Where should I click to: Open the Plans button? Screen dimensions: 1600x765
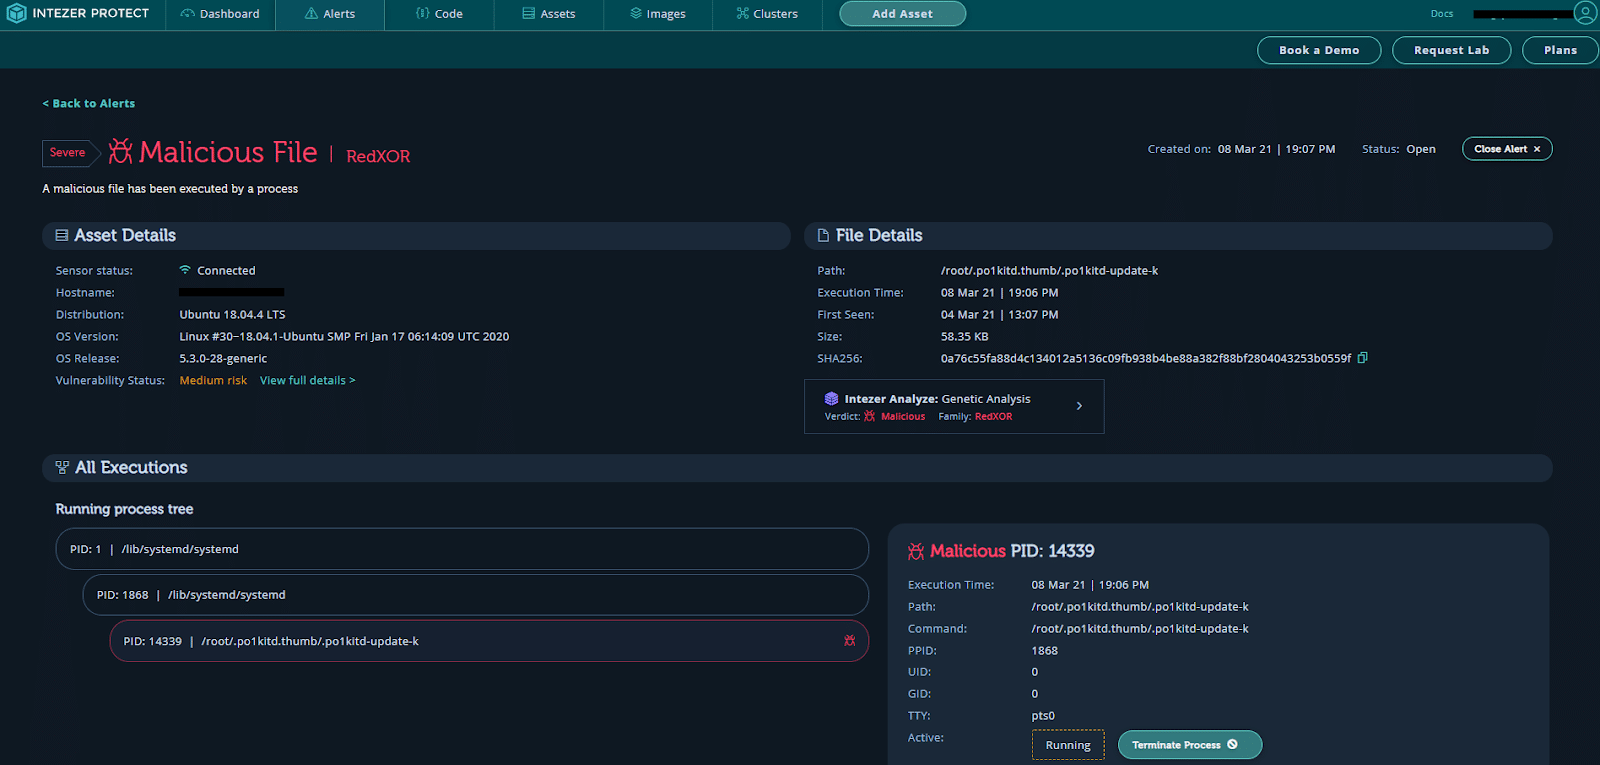click(x=1560, y=50)
